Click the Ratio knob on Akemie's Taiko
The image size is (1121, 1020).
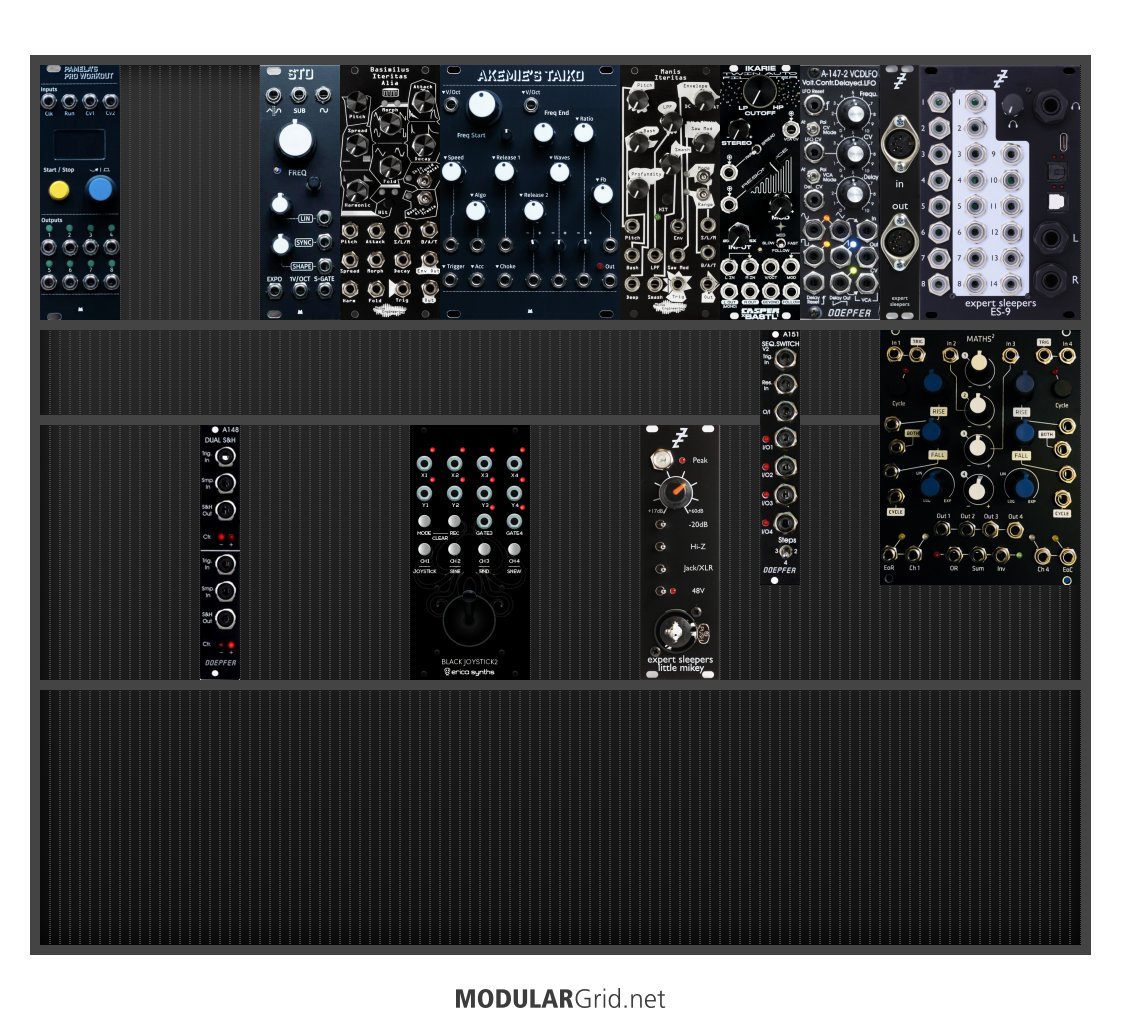(x=583, y=133)
